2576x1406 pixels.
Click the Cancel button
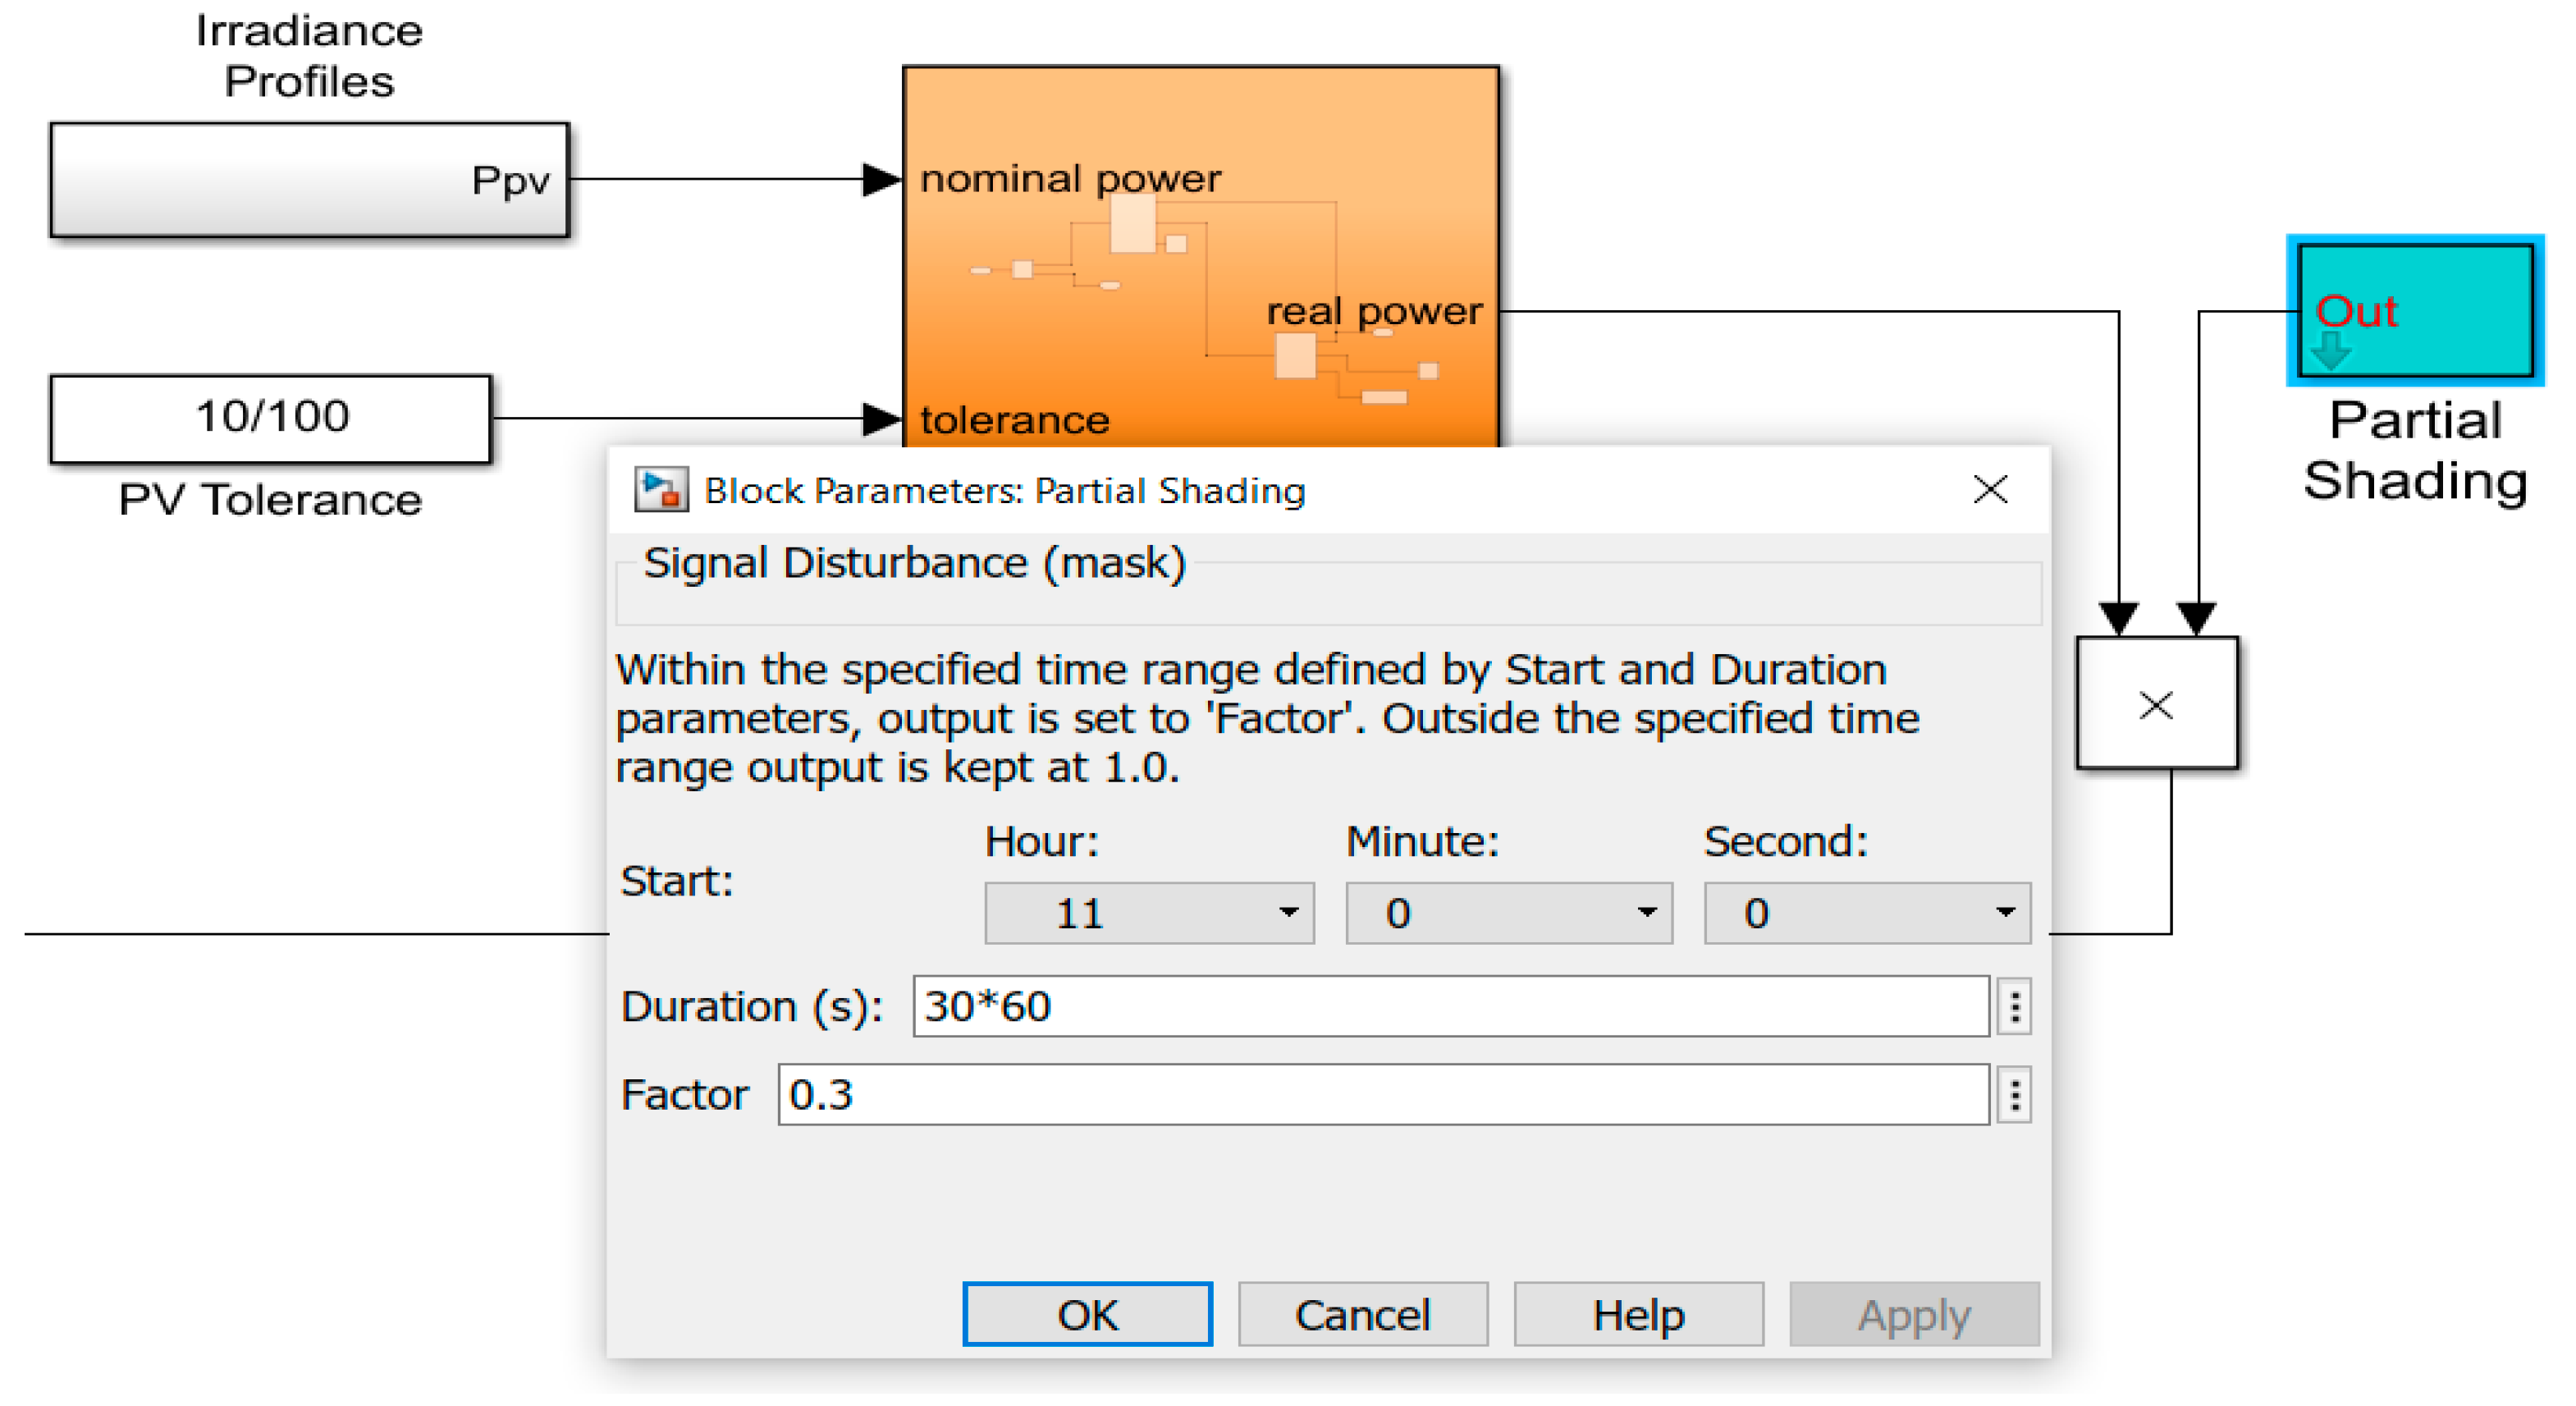pyautogui.click(x=1362, y=1314)
